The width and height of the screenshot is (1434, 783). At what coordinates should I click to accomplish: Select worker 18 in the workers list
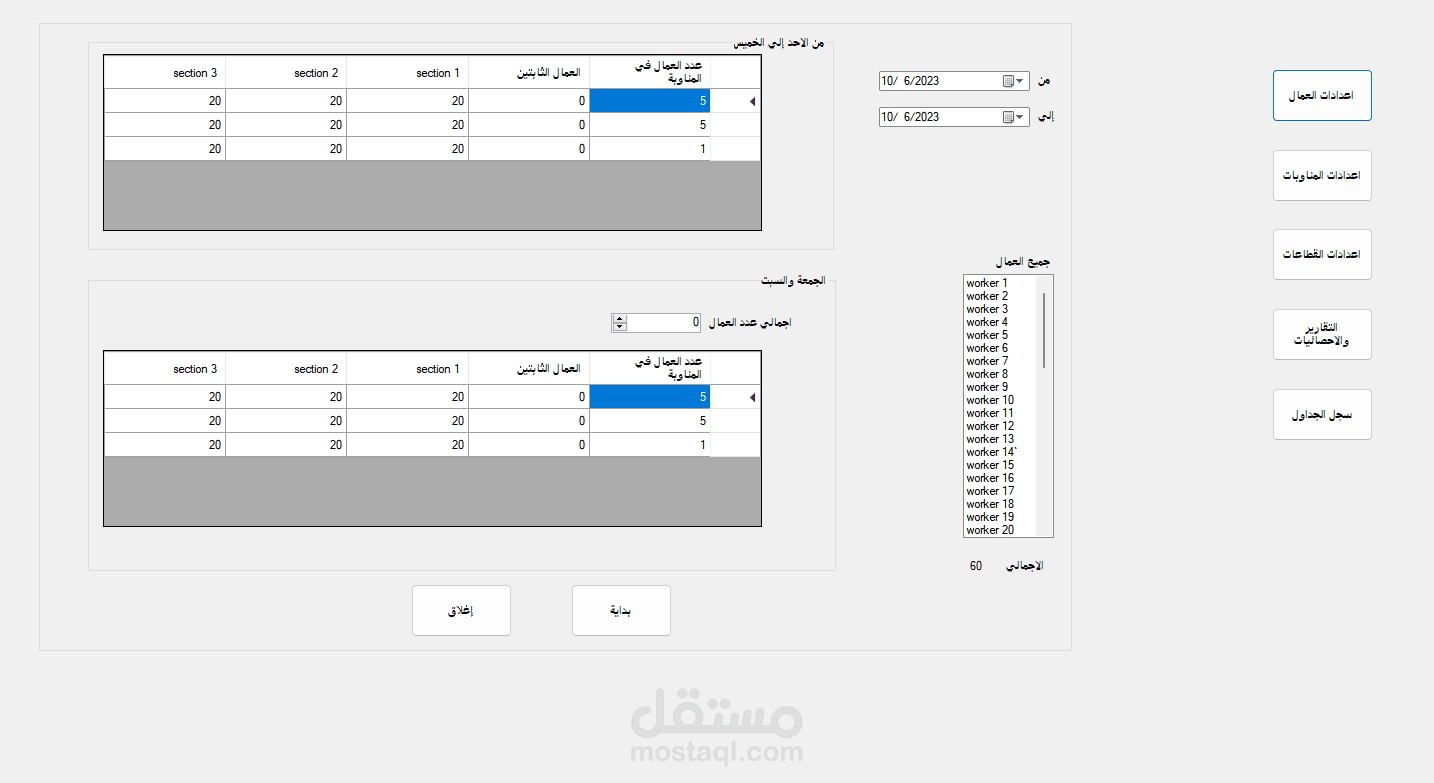(990, 504)
